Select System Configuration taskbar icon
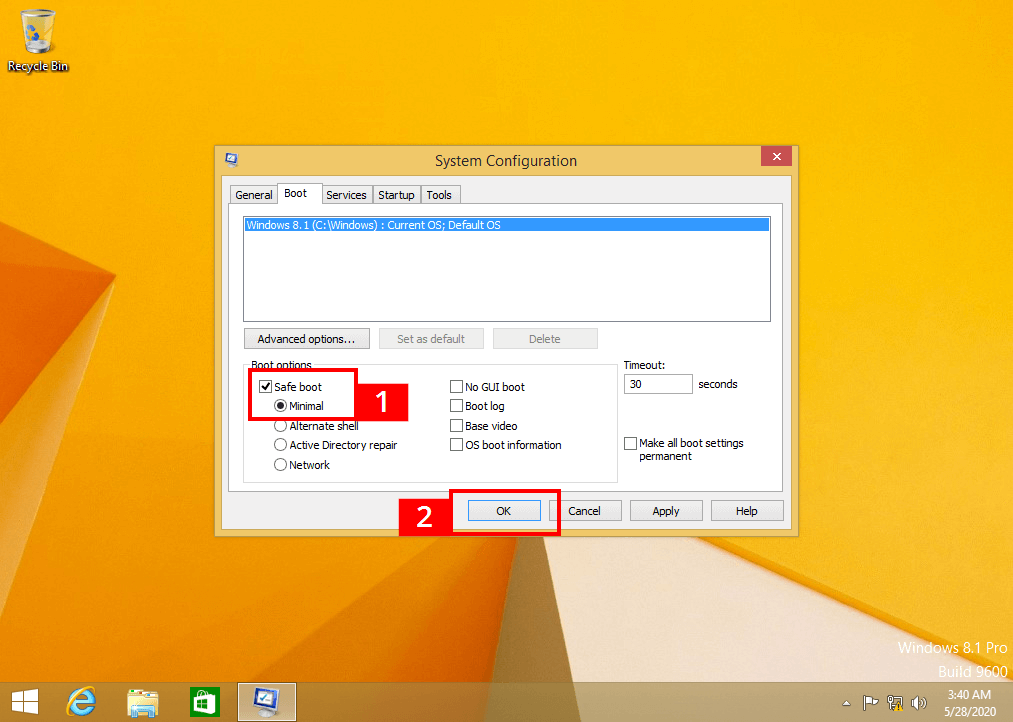1013x722 pixels. (x=266, y=702)
